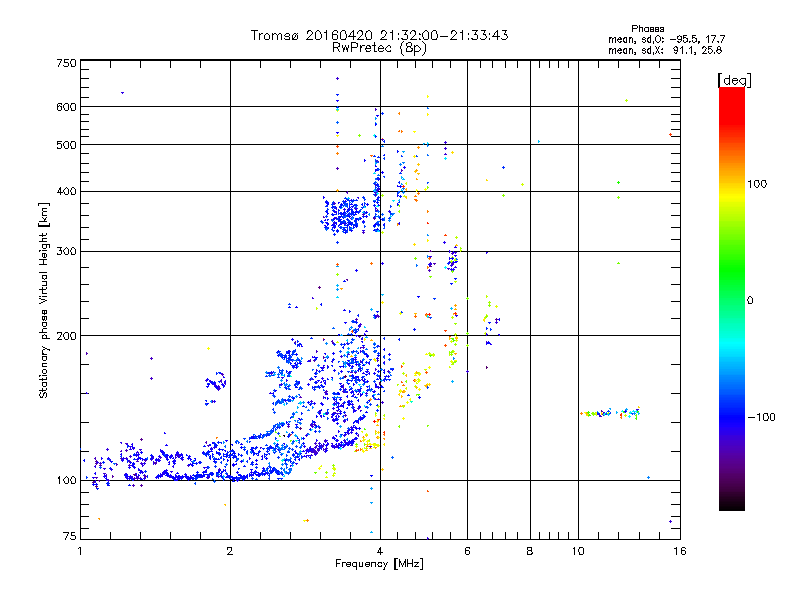This screenshot has width=800, height=600.
Task: Click the colorbar tick label '0'
Action: point(750,300)
